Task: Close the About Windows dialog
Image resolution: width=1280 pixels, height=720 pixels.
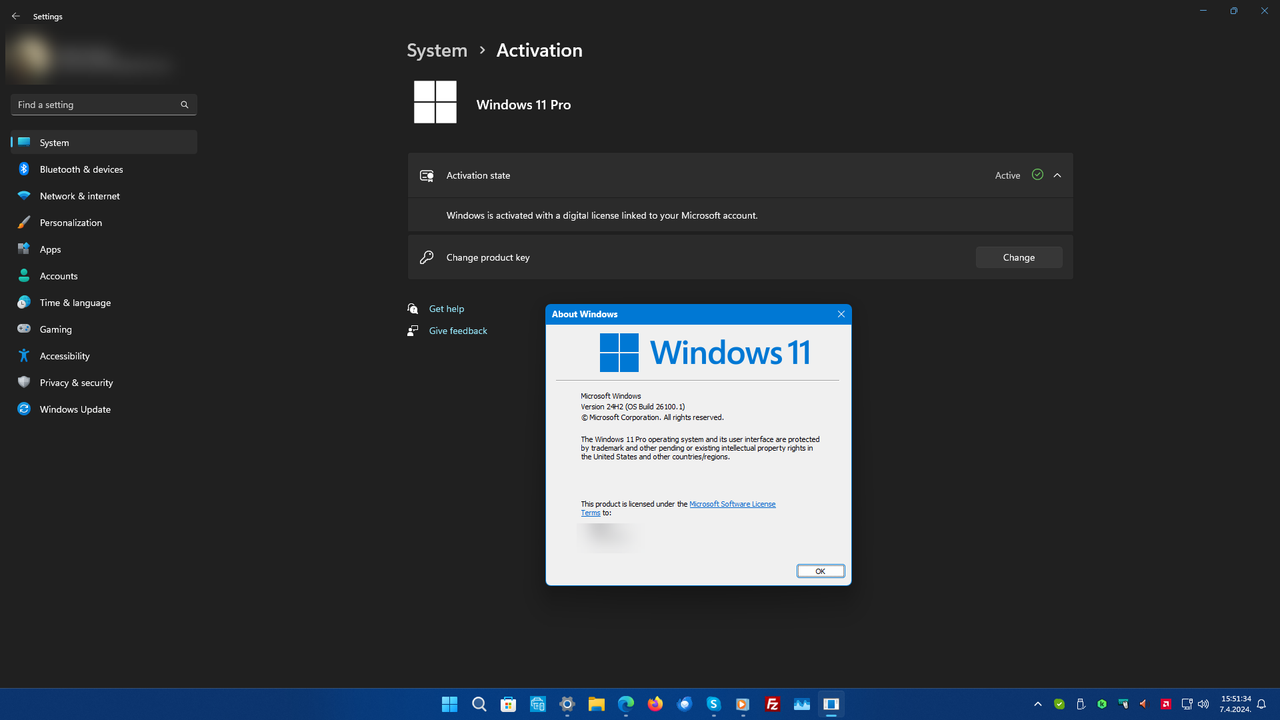Action: [841, 314]
